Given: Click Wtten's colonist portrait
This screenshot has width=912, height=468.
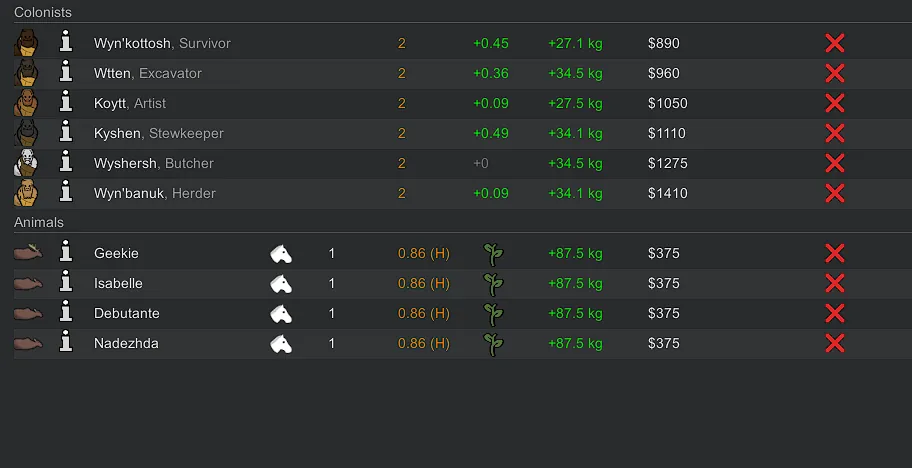Looking at the screenshot, I should click(27, 73).
